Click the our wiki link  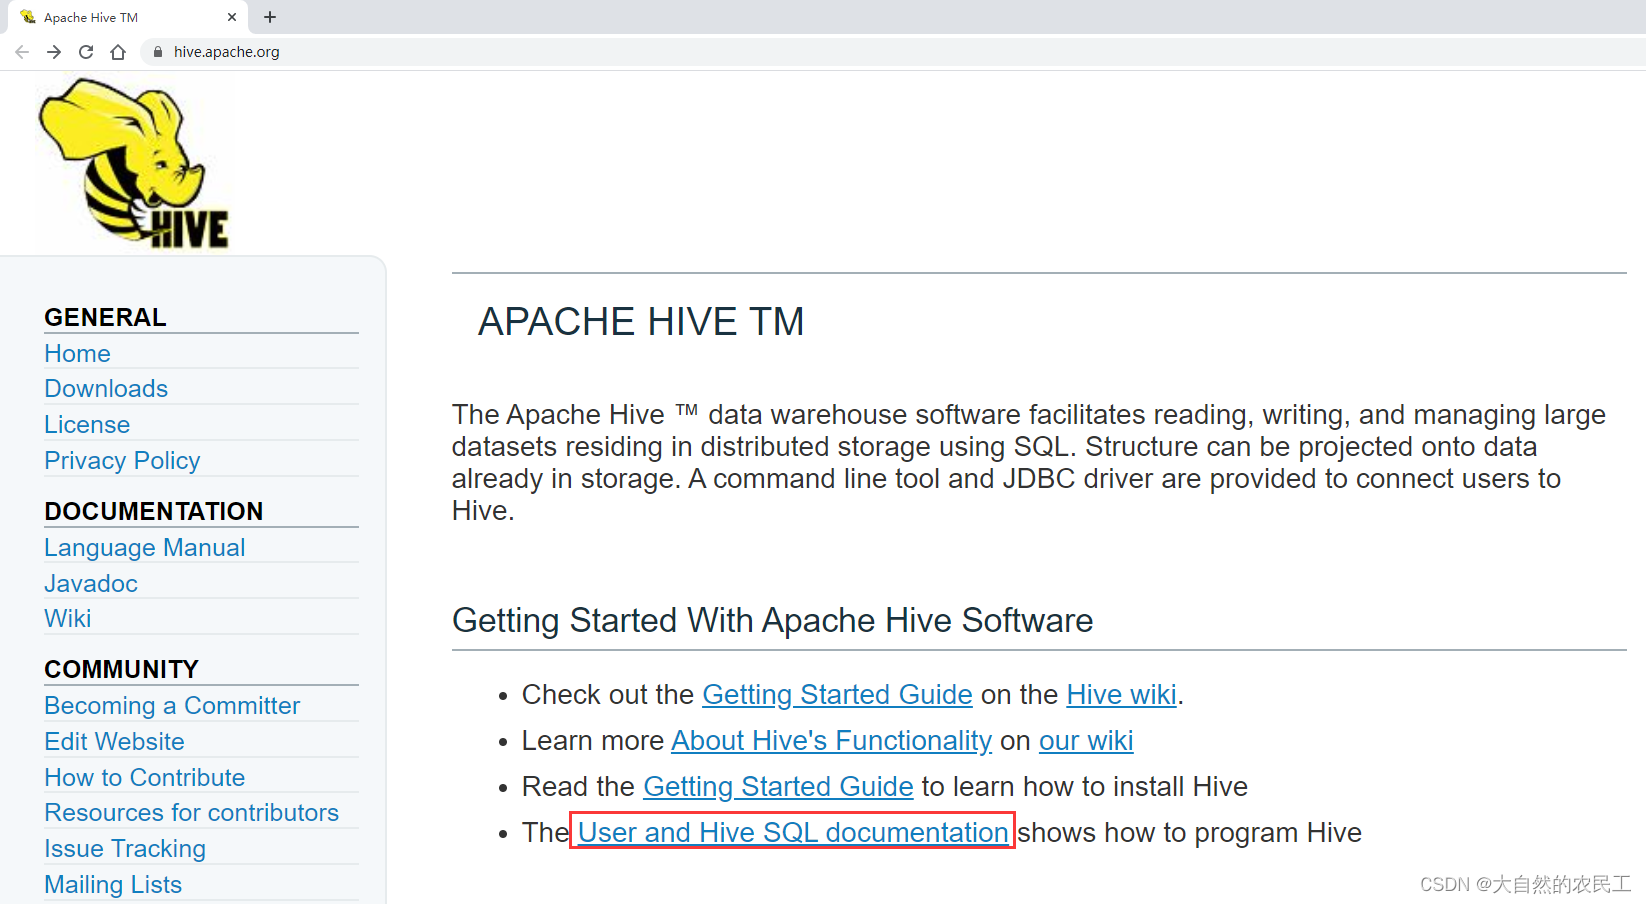tap(1086, 741)
